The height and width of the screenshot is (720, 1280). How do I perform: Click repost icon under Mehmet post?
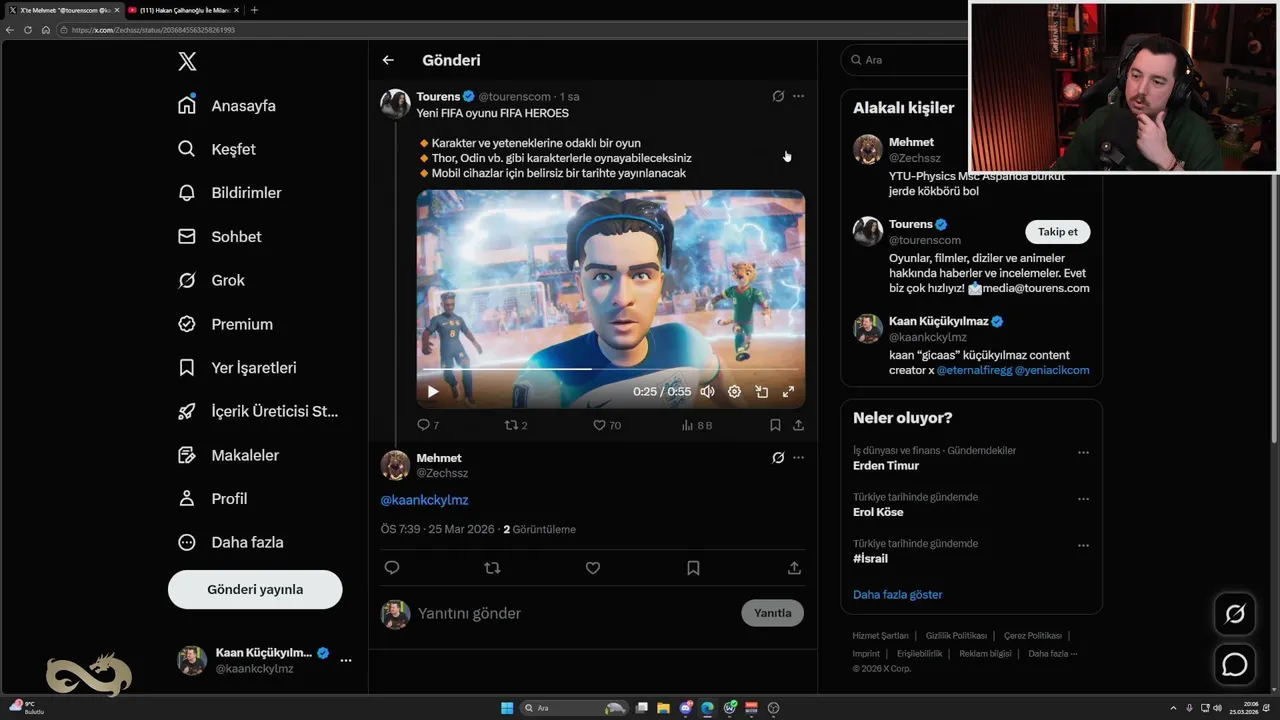point(492,568)
